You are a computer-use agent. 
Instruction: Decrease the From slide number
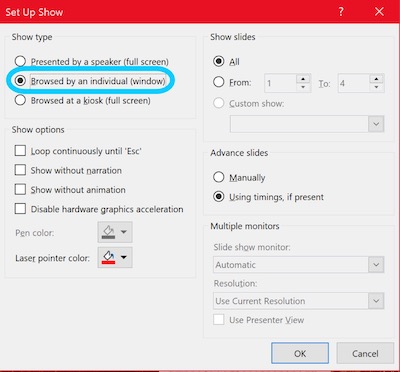point(303,87)
